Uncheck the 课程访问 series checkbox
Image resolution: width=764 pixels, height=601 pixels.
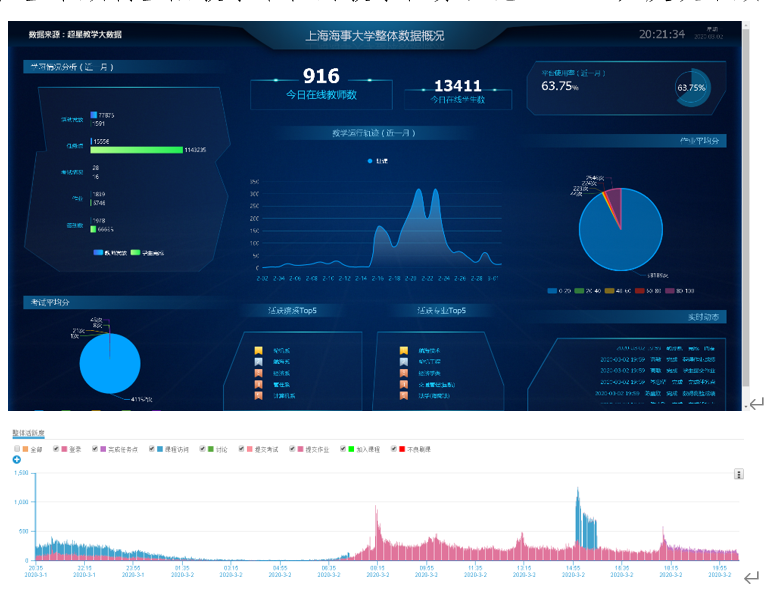point(148,448)
